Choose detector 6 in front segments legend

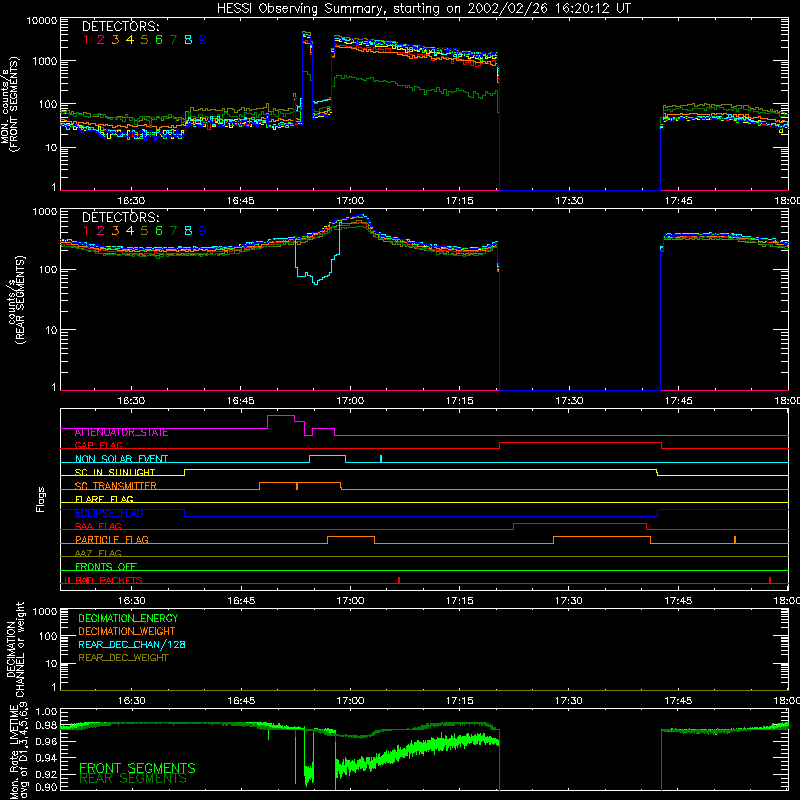(x=159, y=39)
